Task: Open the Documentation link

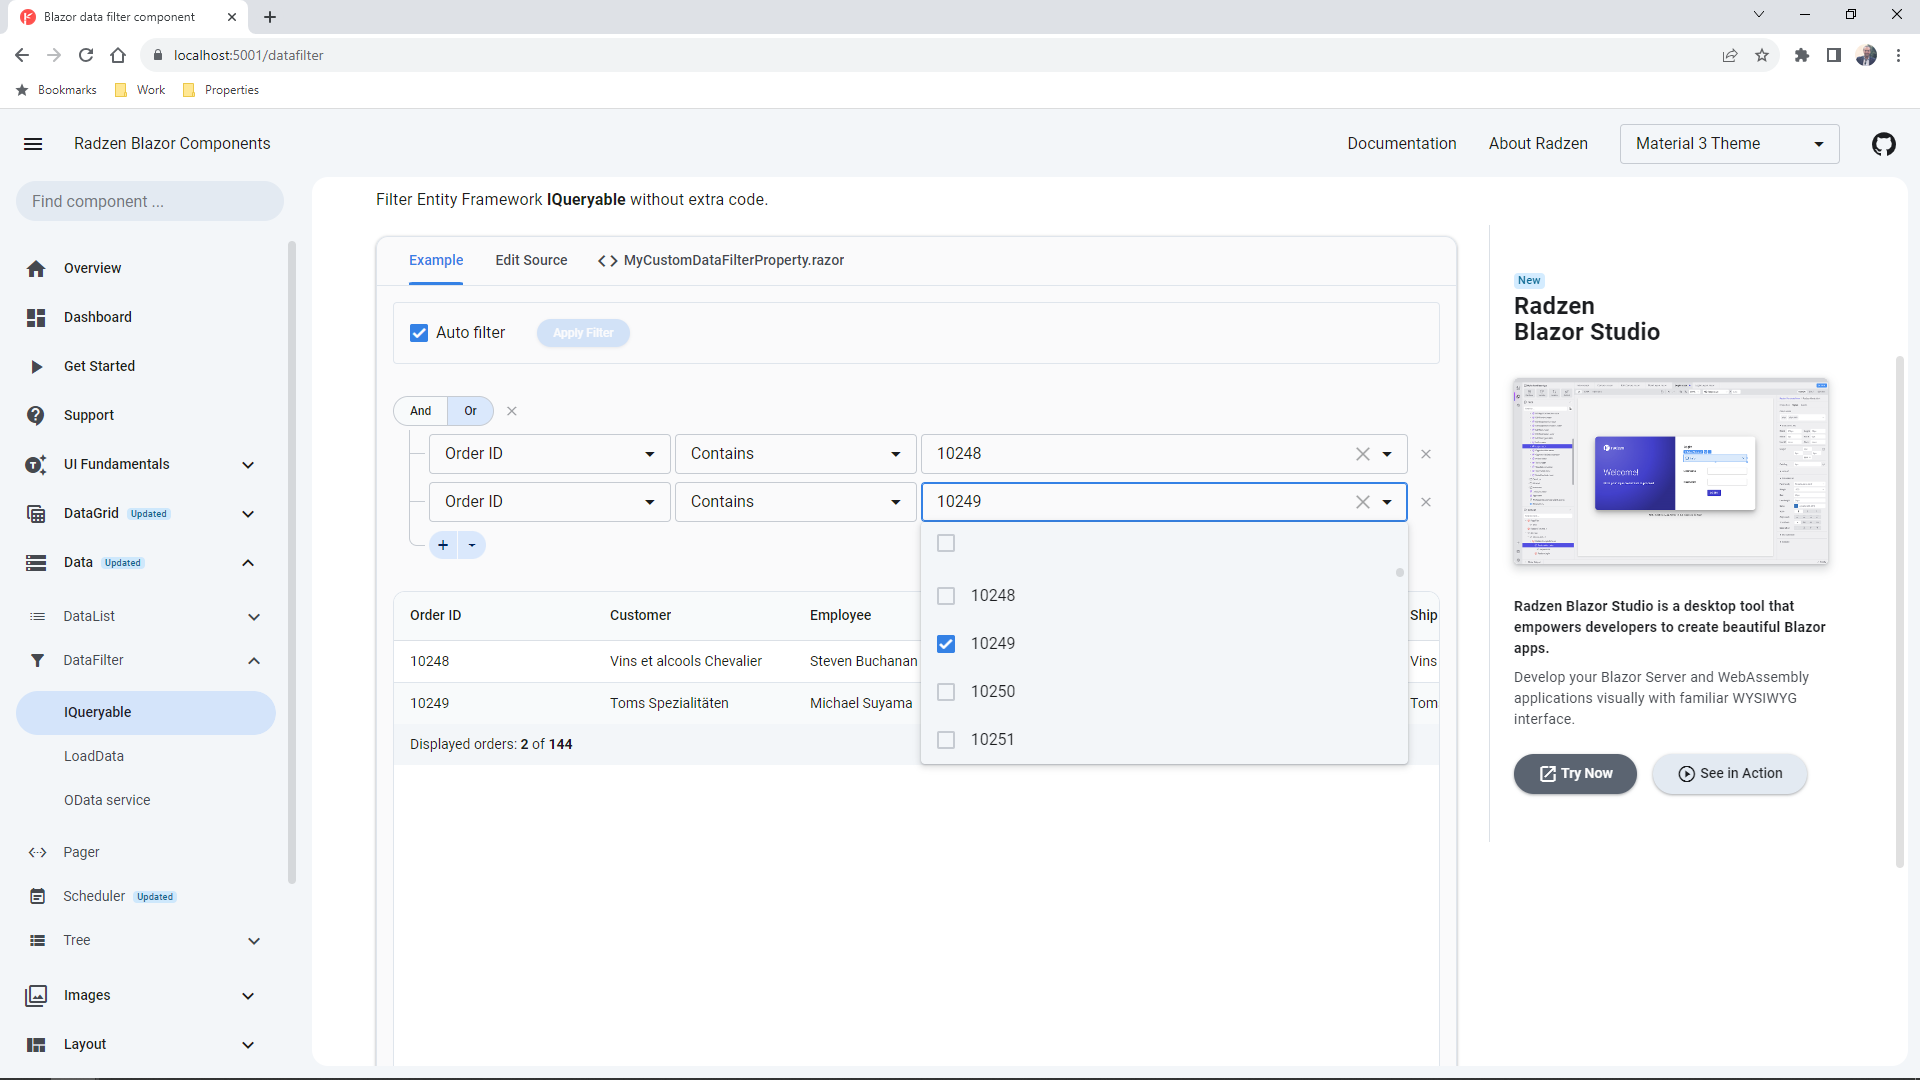Action: pyautogui.click(x=1401, y=144)
